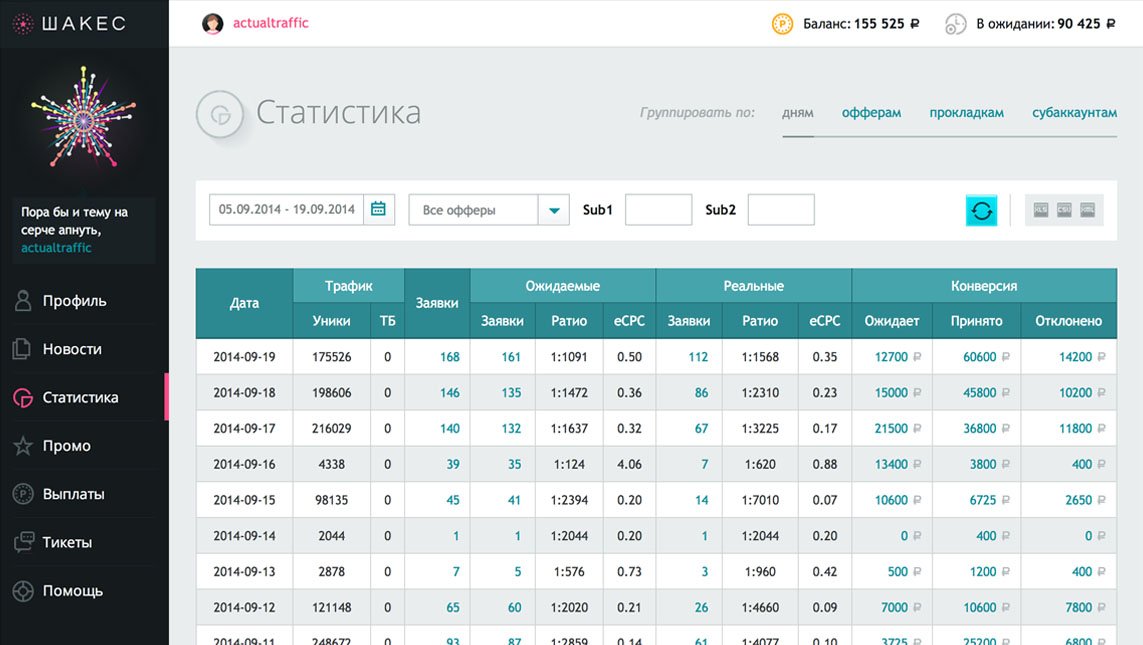Group statistics by прокладкам

coord(966,112)
